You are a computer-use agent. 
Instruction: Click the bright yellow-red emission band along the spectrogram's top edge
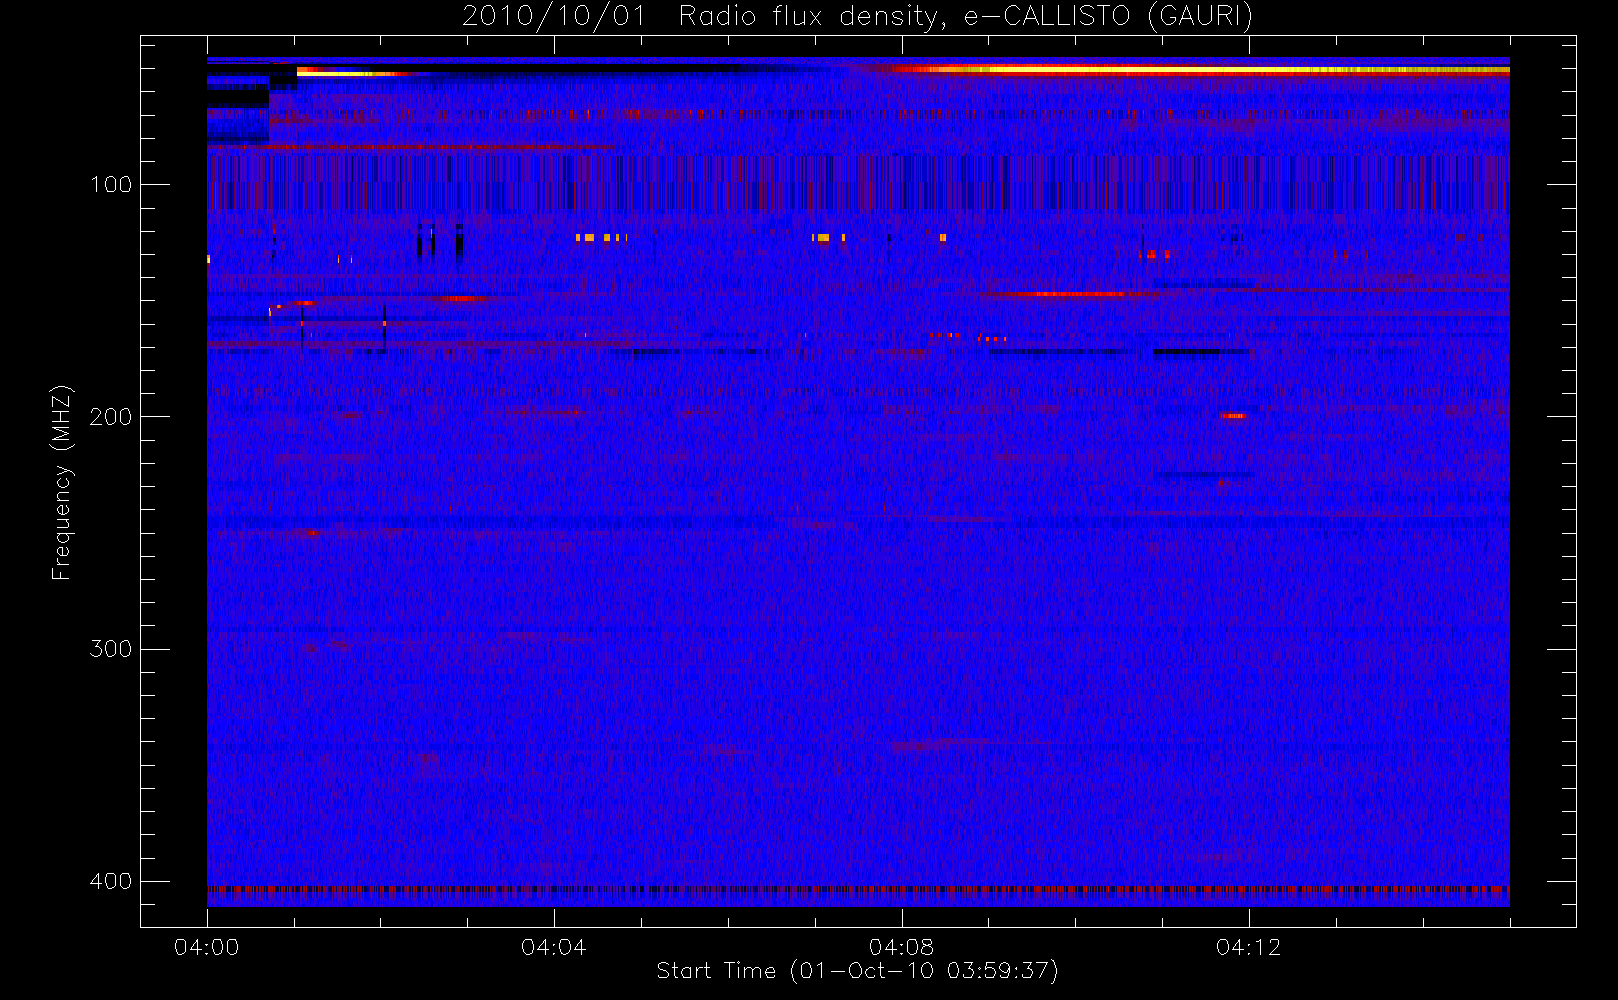(x=1190, y=70)
